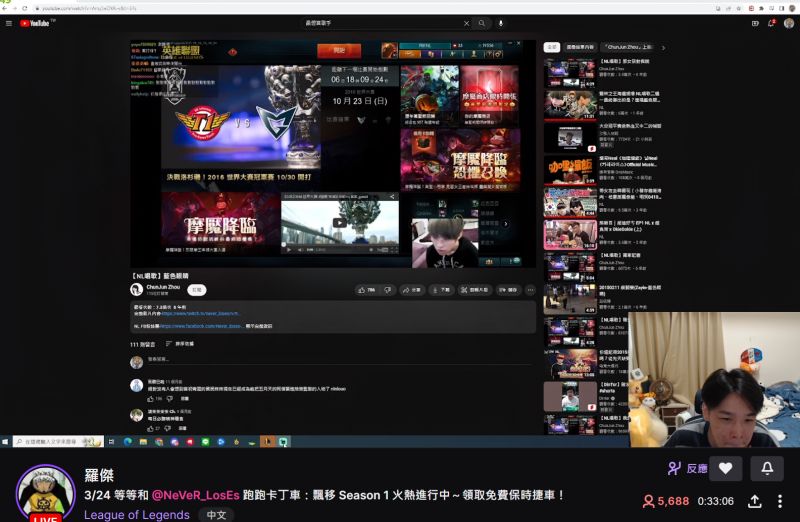This screenshot has width=800, height=522.
Task: Open the ChunJun Zhou channel avatar
Action: [x=136, y=290]
